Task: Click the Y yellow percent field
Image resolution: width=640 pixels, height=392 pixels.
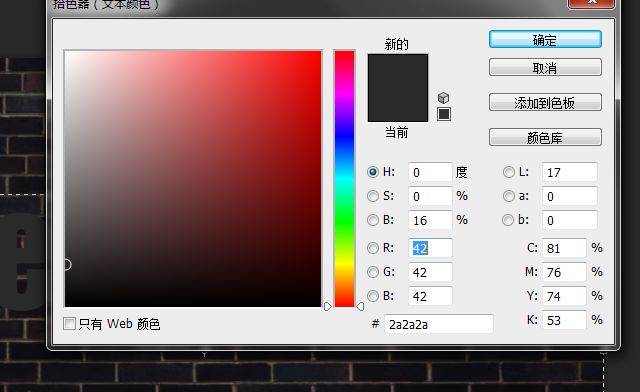Action: click(x=564, y=296)
